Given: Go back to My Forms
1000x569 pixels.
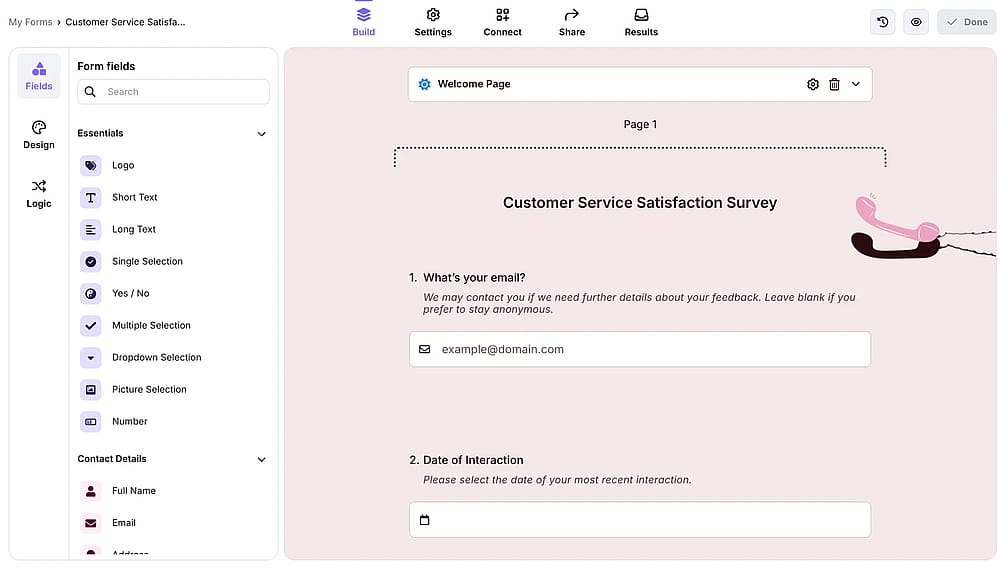Looking at the screenshot, I should [x=30, y=22].
